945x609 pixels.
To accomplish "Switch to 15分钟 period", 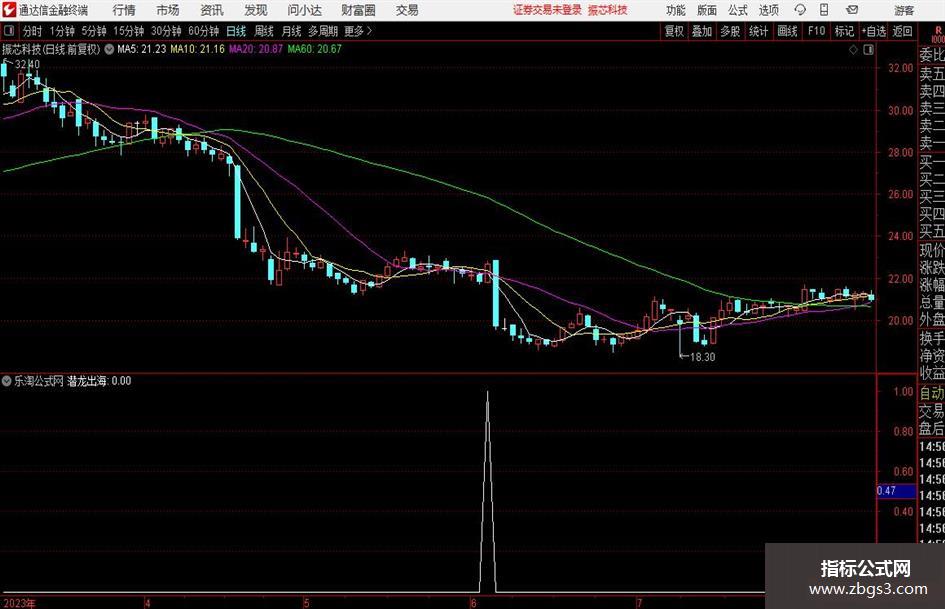I will [128, 31].
